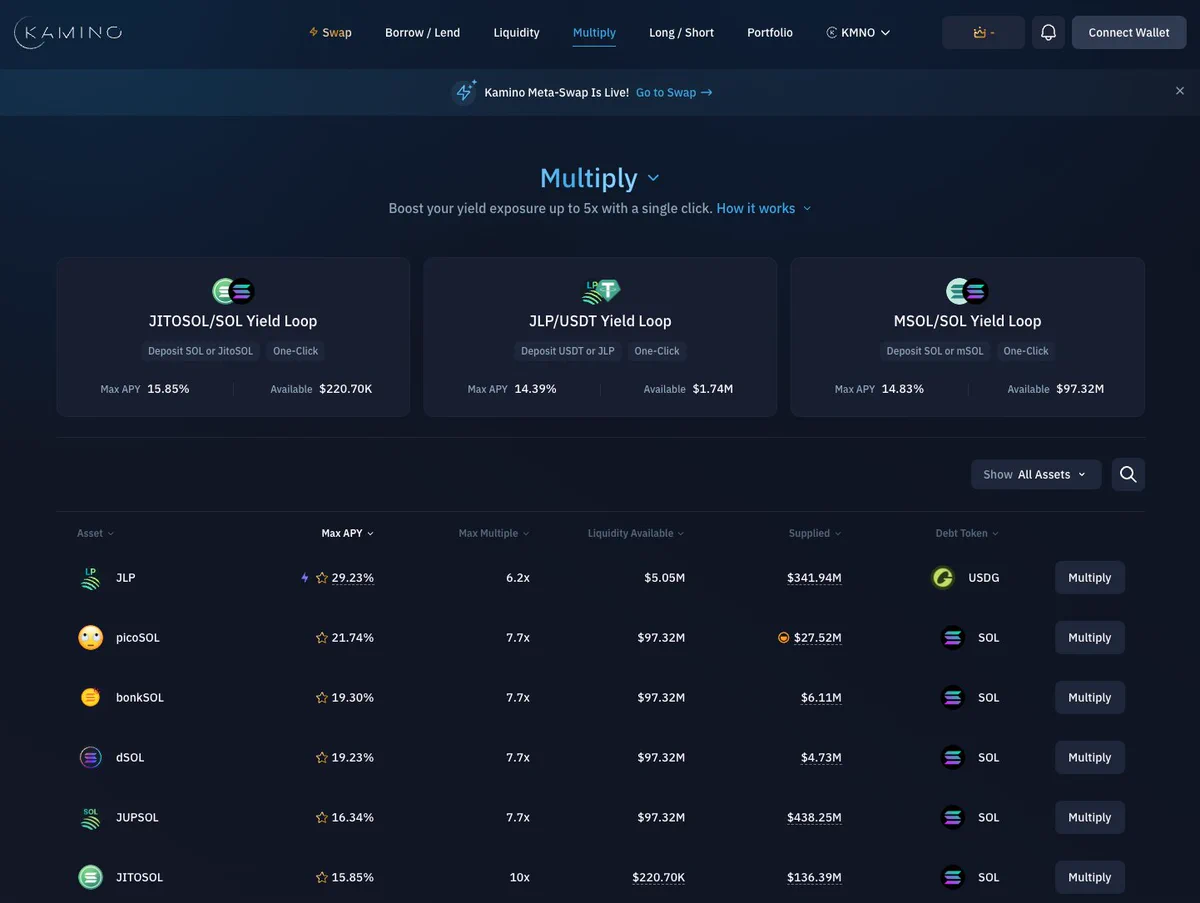Click SOL debt icon in bonkSOL row
Screen dimensions: 1200x903
click(x=953, y=698)
